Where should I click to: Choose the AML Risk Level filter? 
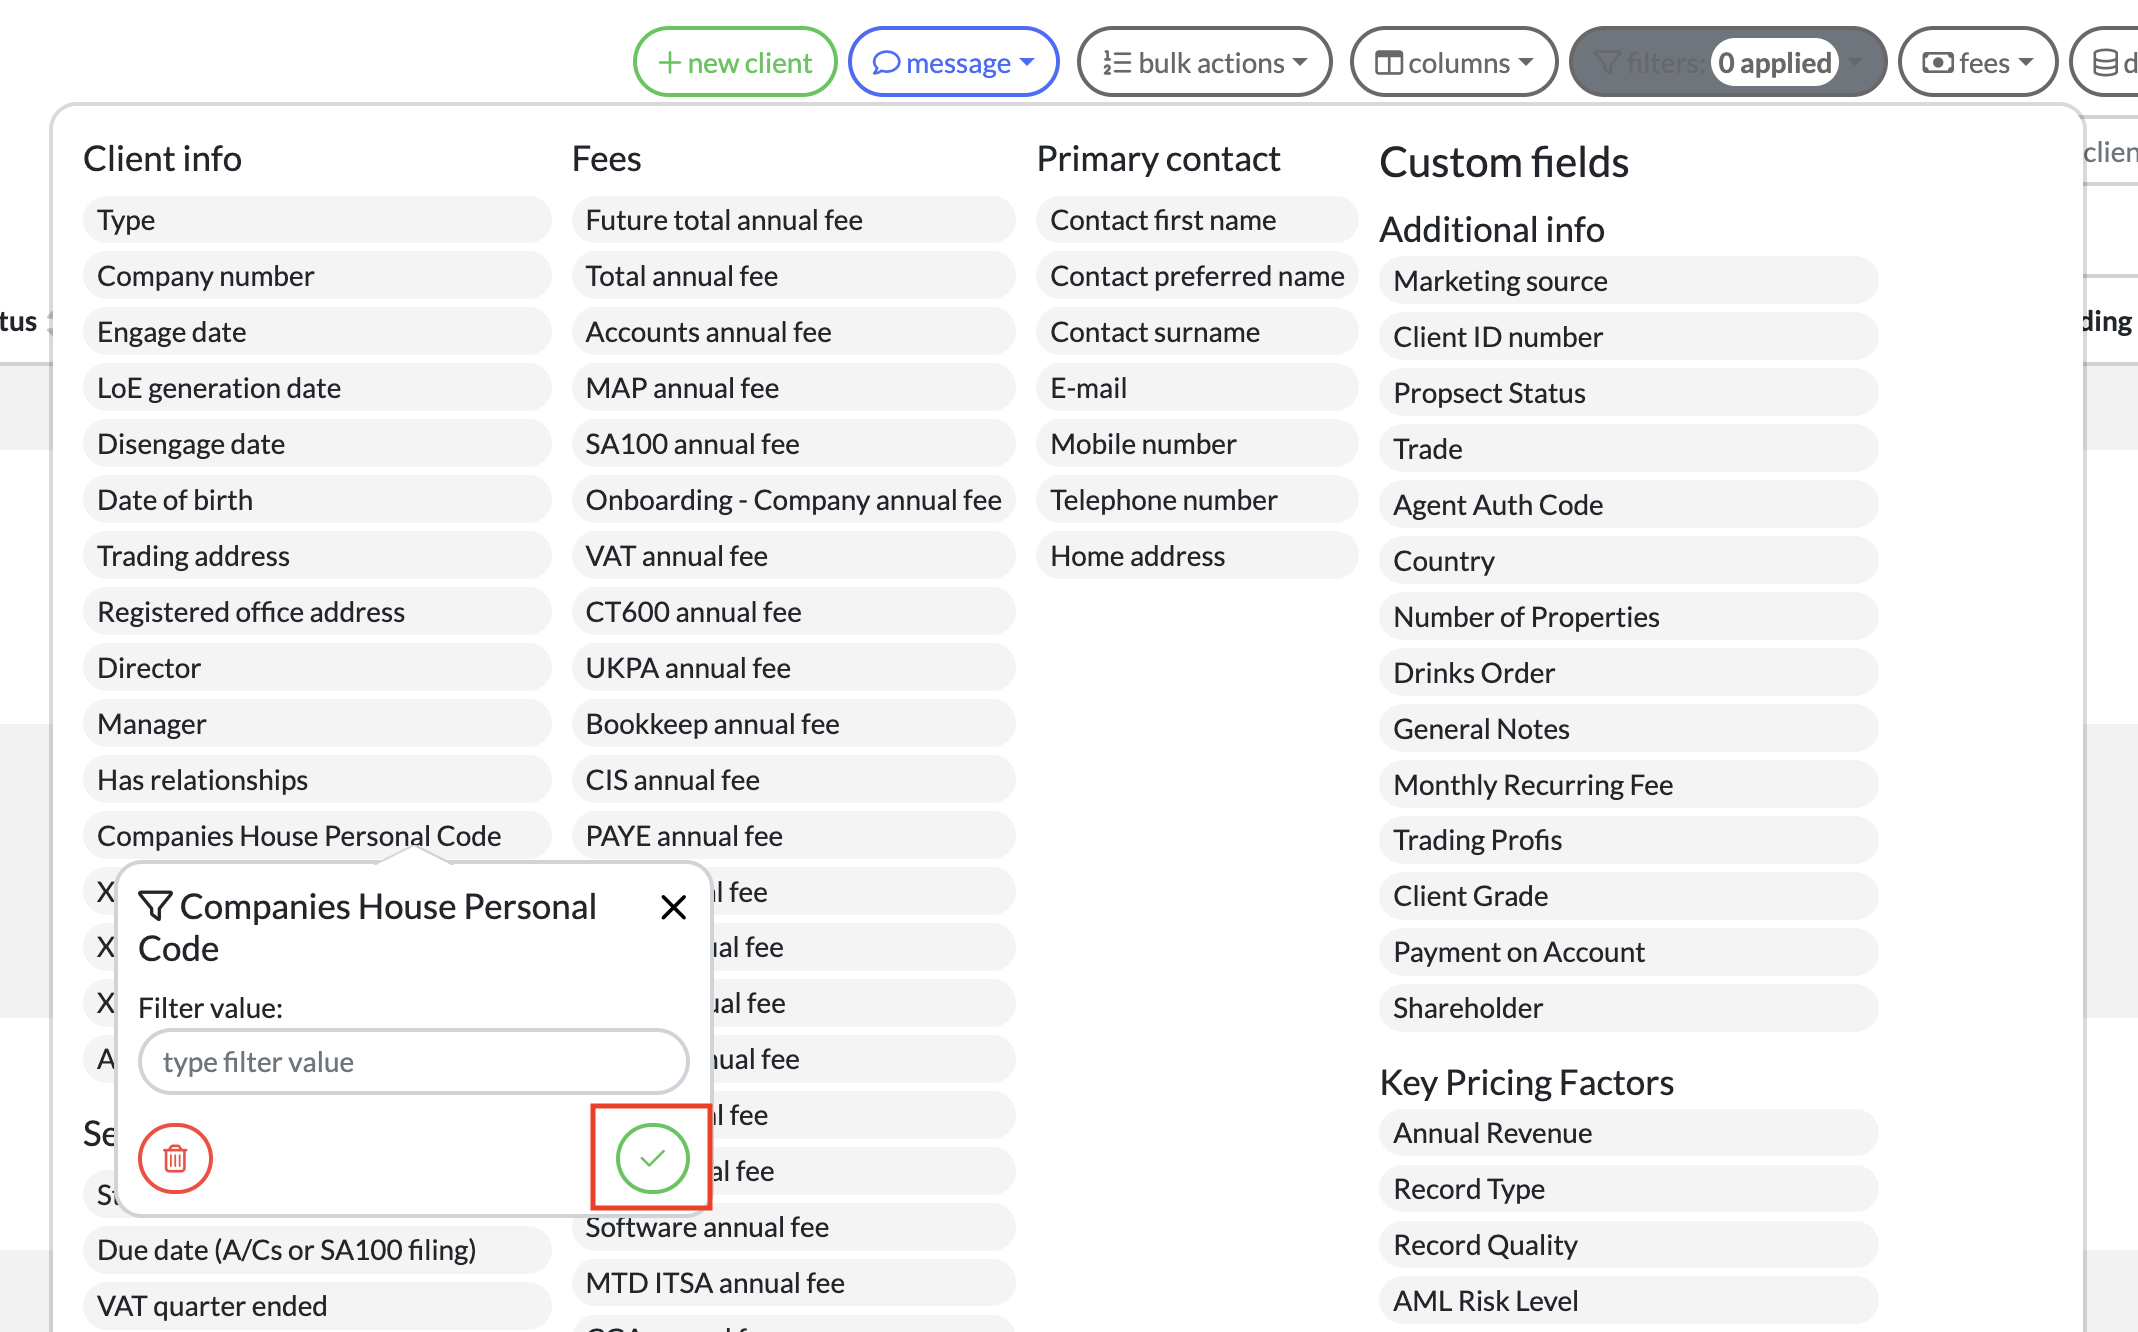tap(1627, 1301)
